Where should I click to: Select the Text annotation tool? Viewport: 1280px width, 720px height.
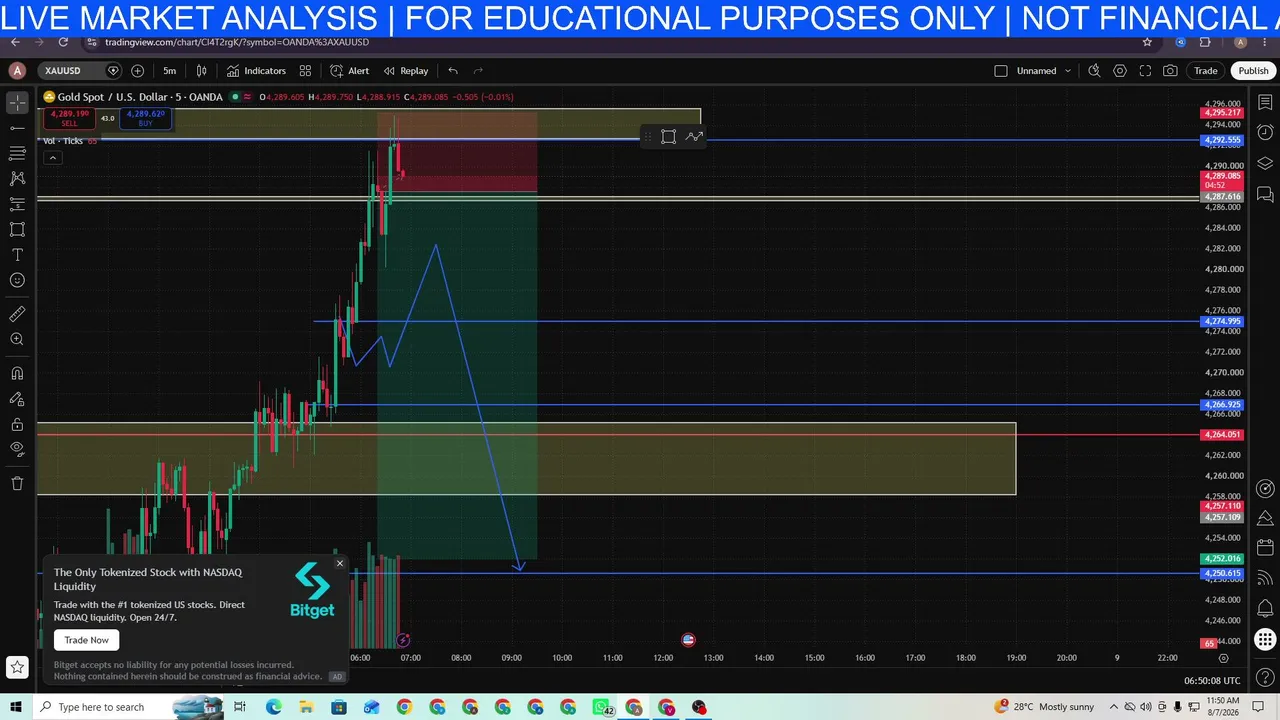[17, 255]
